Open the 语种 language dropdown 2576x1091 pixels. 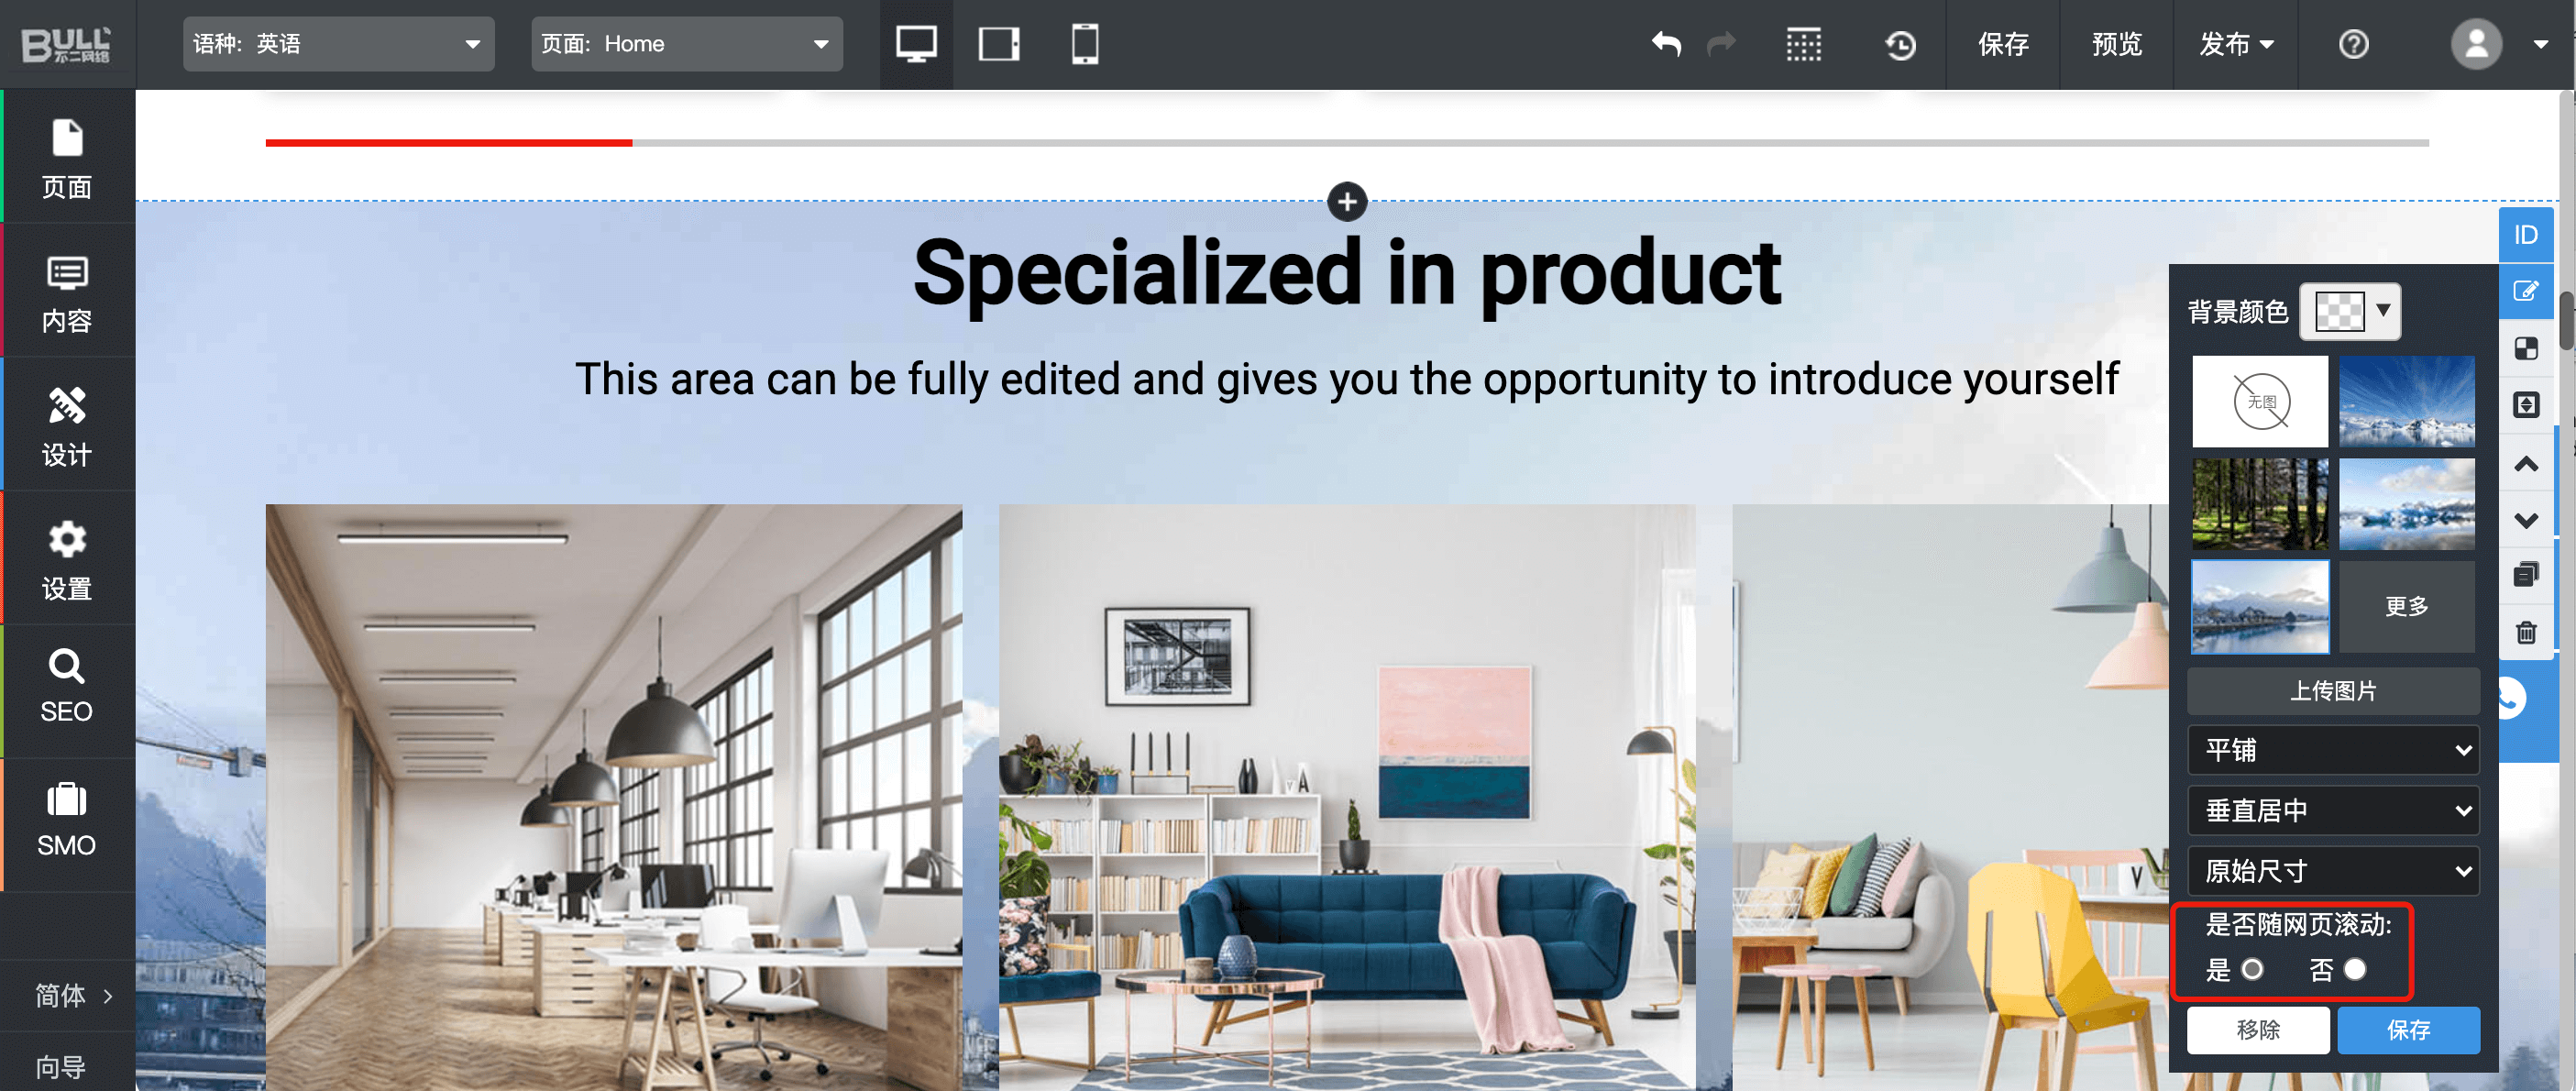coord(338,44)
